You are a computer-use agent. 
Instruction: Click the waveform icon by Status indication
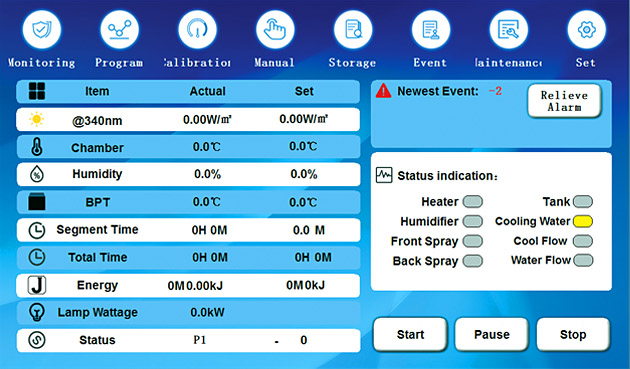pyautogui.click(x=384, y=175)
